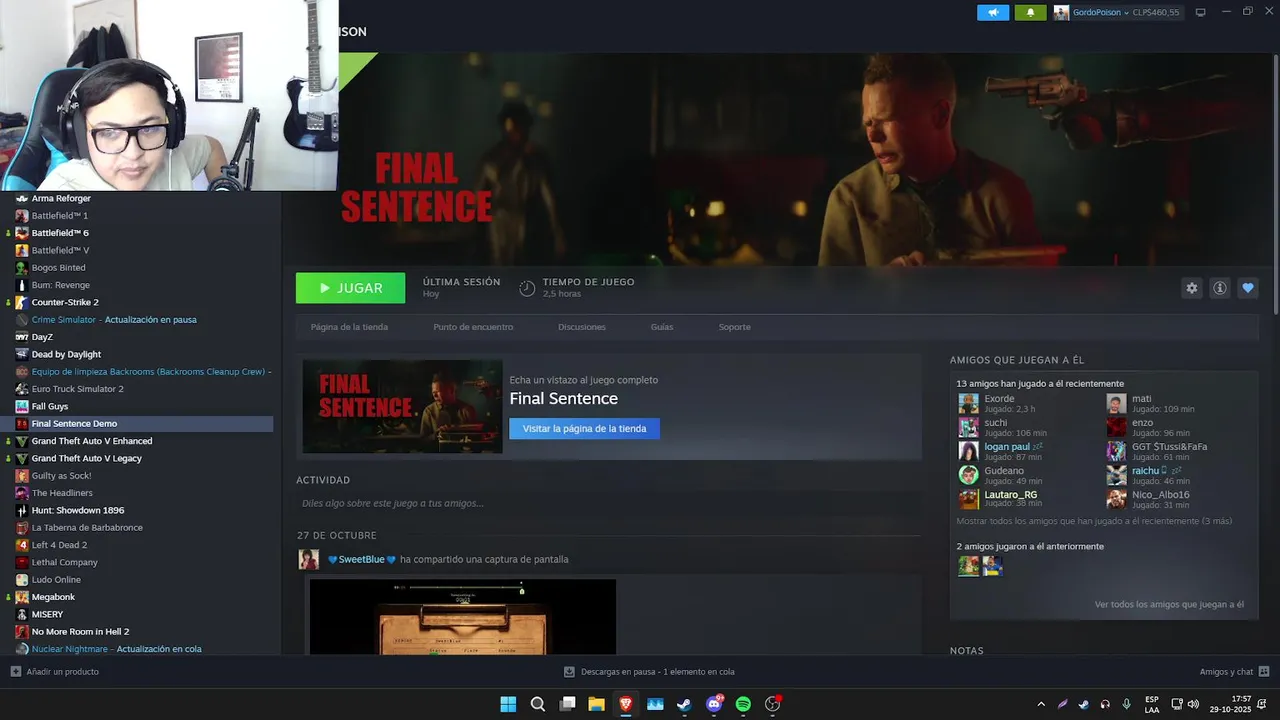Open the SweetBlue profile name link

click(361, 559)
